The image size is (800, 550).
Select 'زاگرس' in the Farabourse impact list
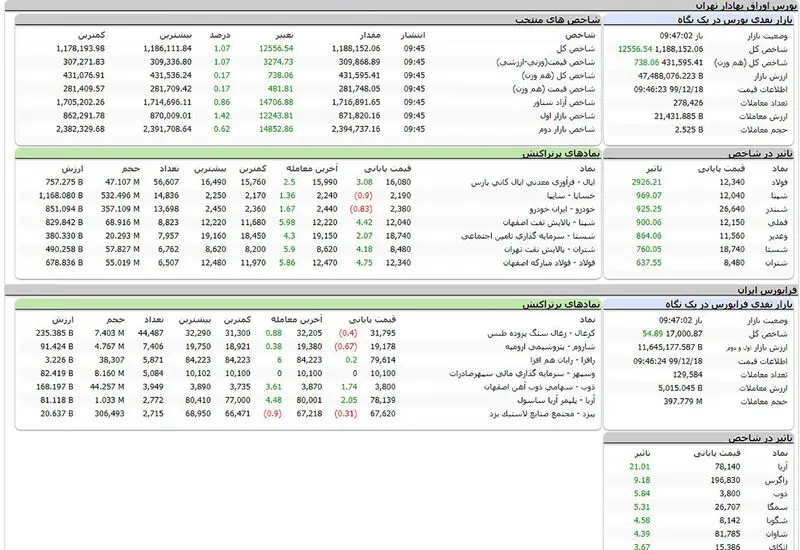[776, 480]
